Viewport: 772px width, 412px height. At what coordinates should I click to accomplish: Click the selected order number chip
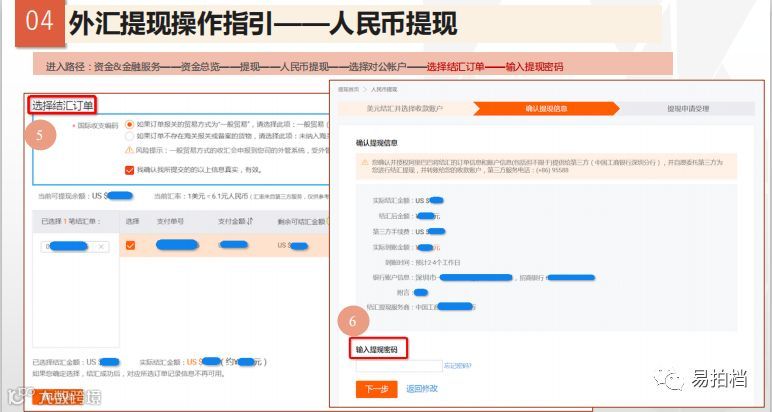[75, 247]
